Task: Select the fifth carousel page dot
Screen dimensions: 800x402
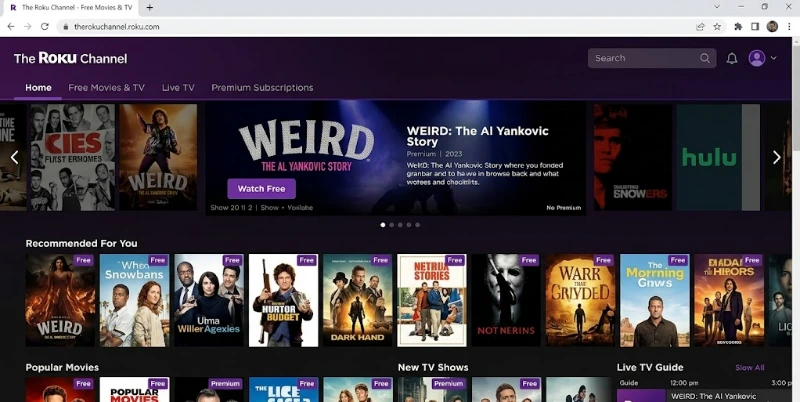Action: pos(417,224)
